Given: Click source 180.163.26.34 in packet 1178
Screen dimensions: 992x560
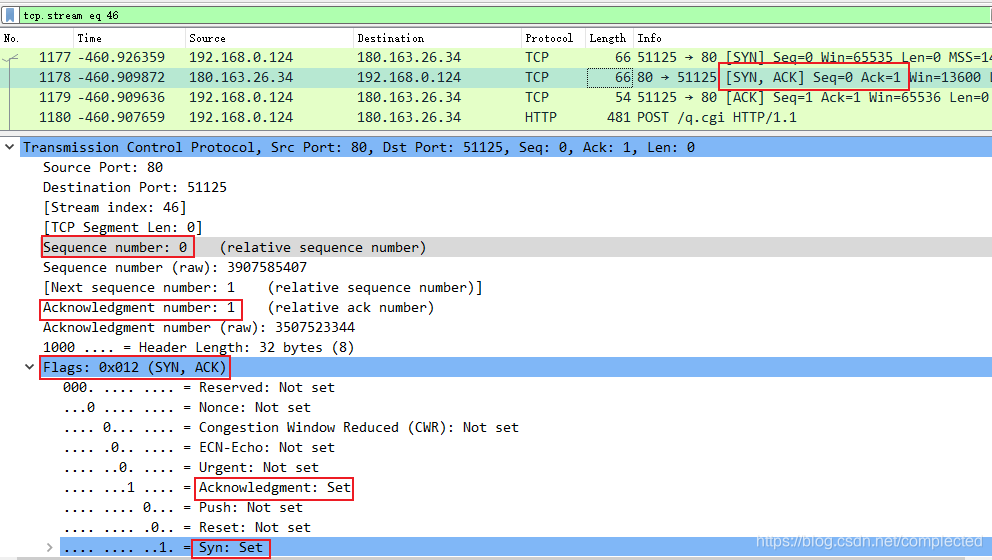Looking at the screenshot, I should coord(241,78).
